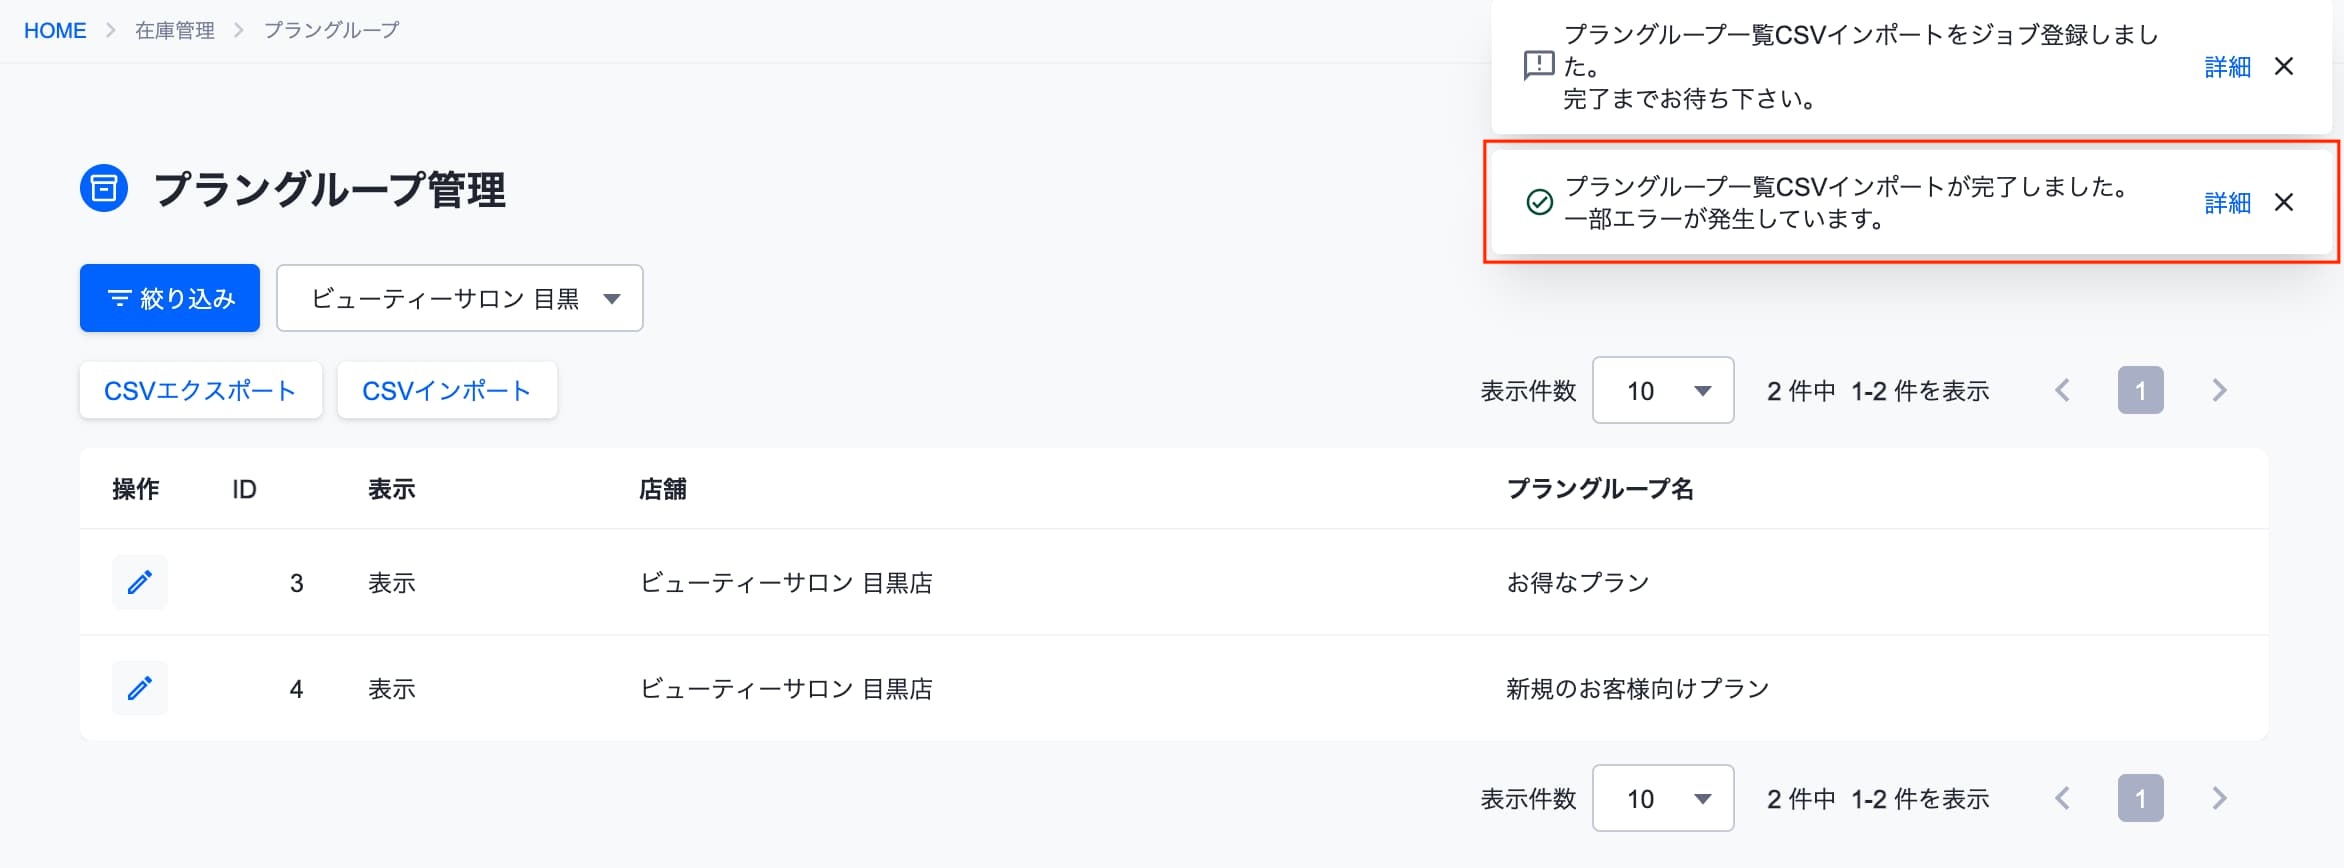This screenshot has width=2344, height=868.
Task: Open 詳細 link in completed import notification
Action: click(x=2228, y=202)
